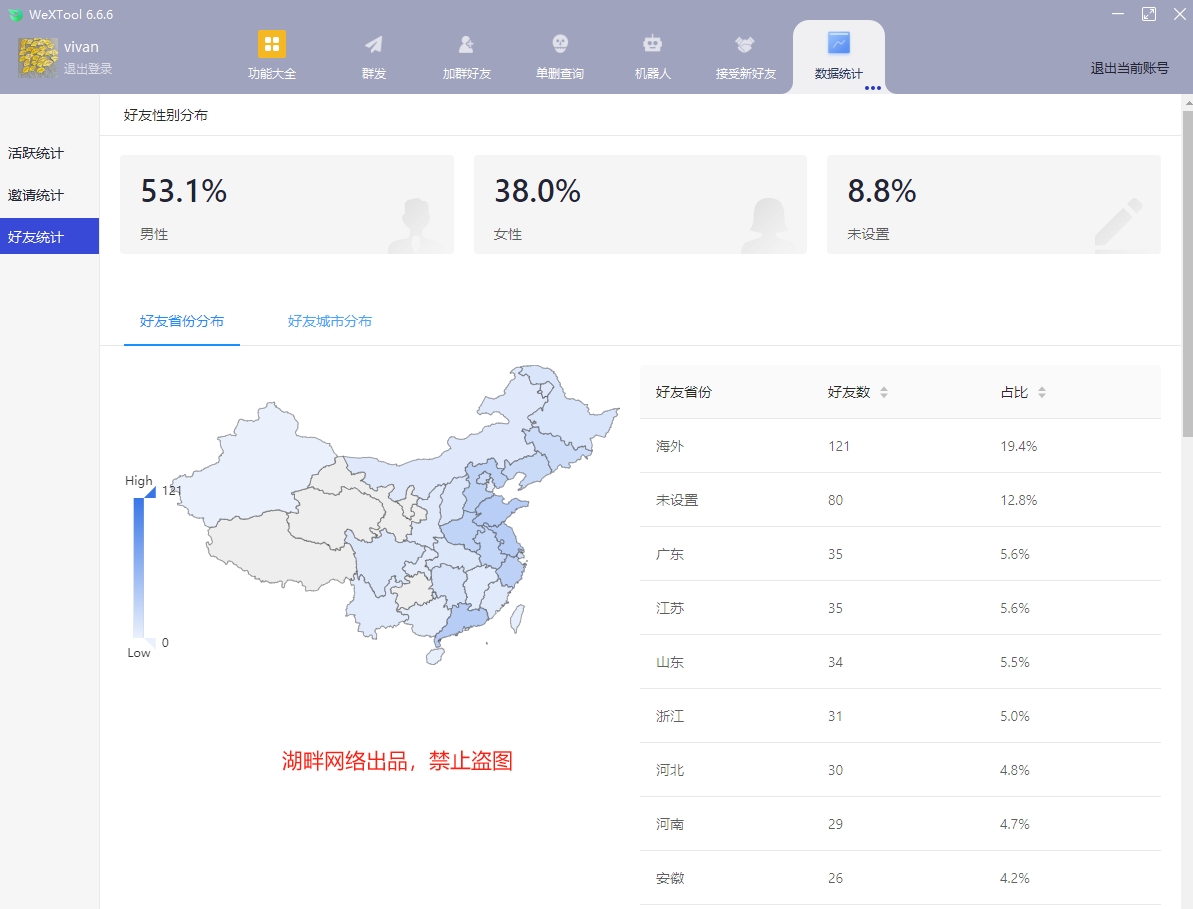The height and width of the screenshot is (909, 1193).
Task: Select the 群发 (mass message) icon
Action: click(373, 55)
